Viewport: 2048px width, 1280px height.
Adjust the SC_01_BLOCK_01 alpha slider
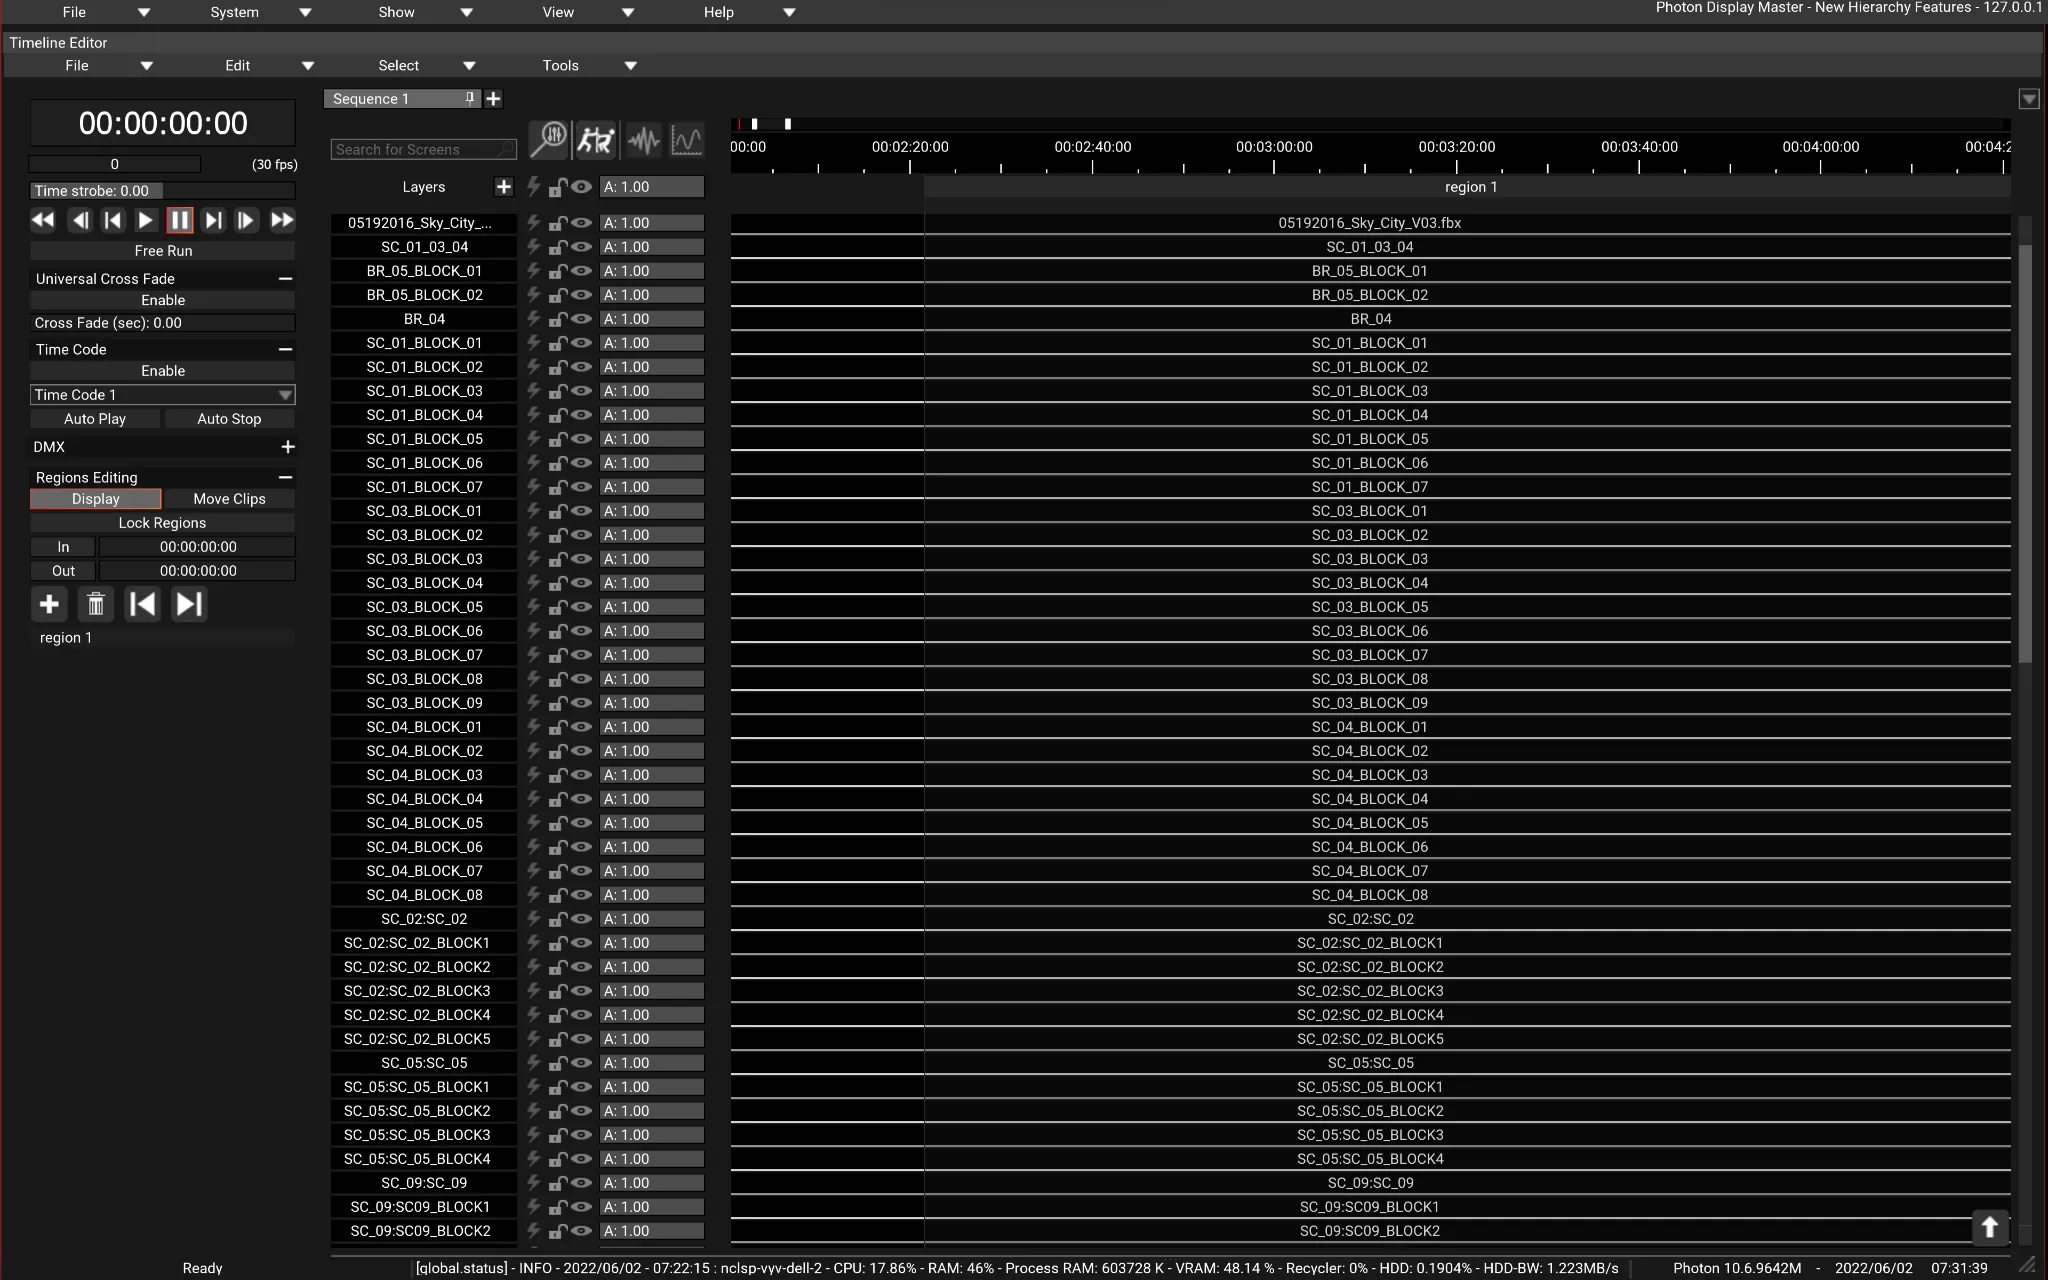coord(652,343)
